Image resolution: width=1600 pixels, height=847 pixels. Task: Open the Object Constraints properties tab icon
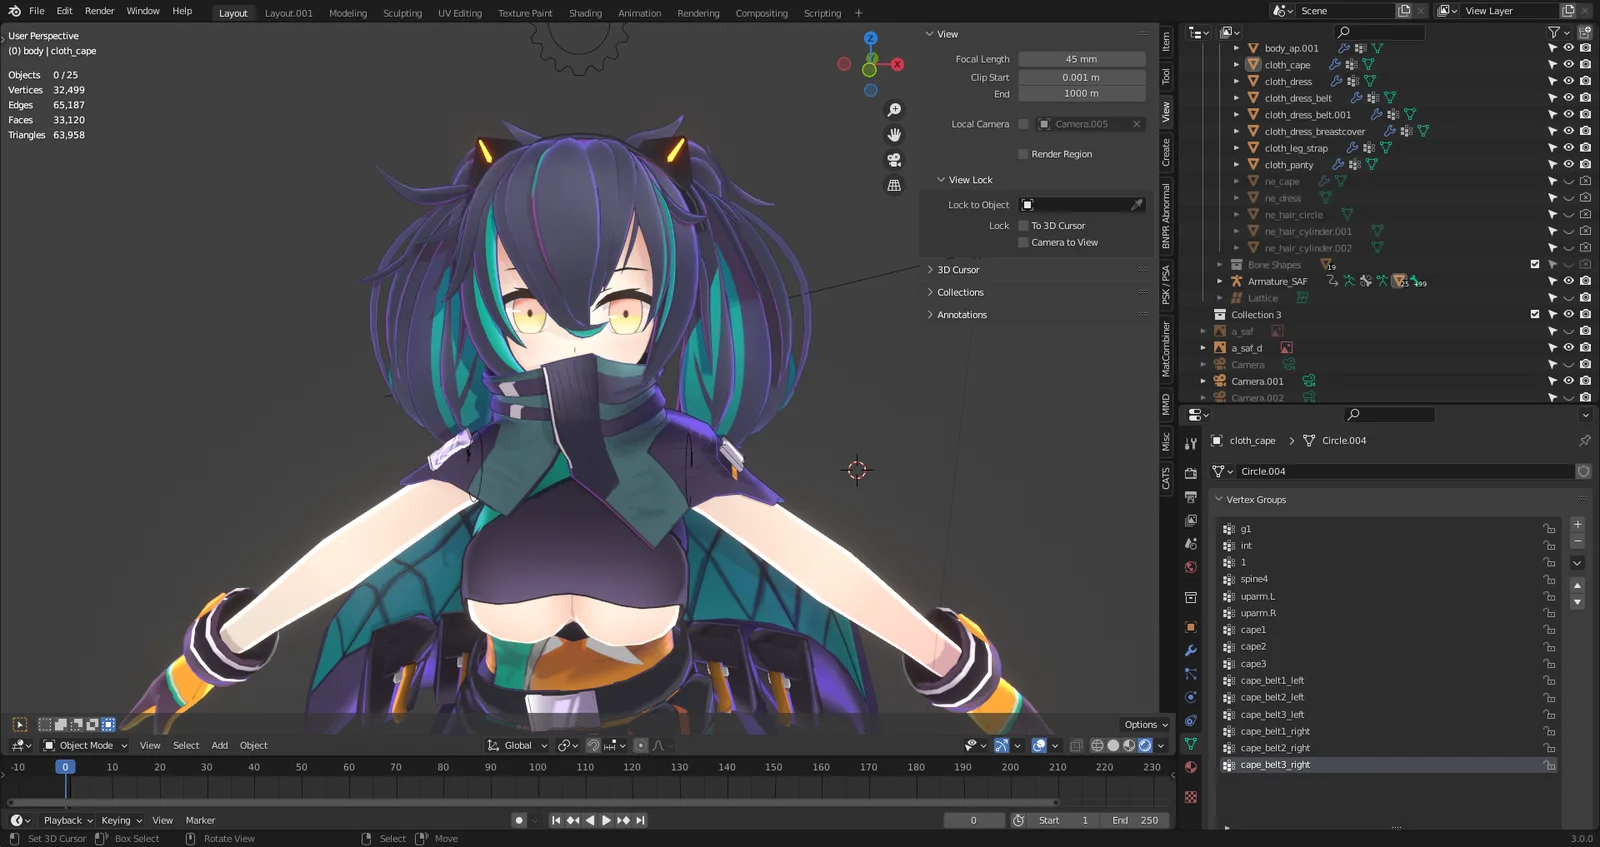click(1191, 721)
